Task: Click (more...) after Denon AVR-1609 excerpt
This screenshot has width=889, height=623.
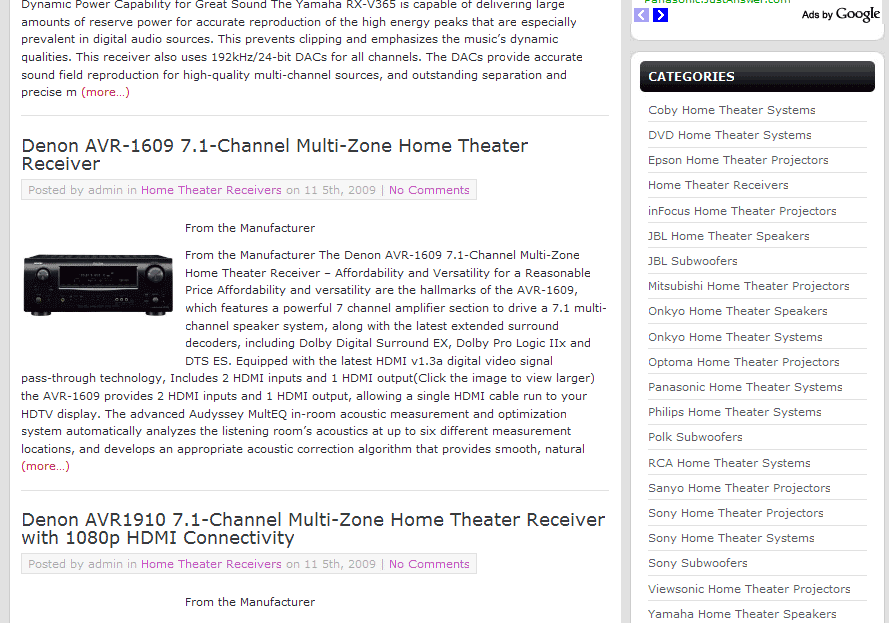Action: (x=45, y=466)
